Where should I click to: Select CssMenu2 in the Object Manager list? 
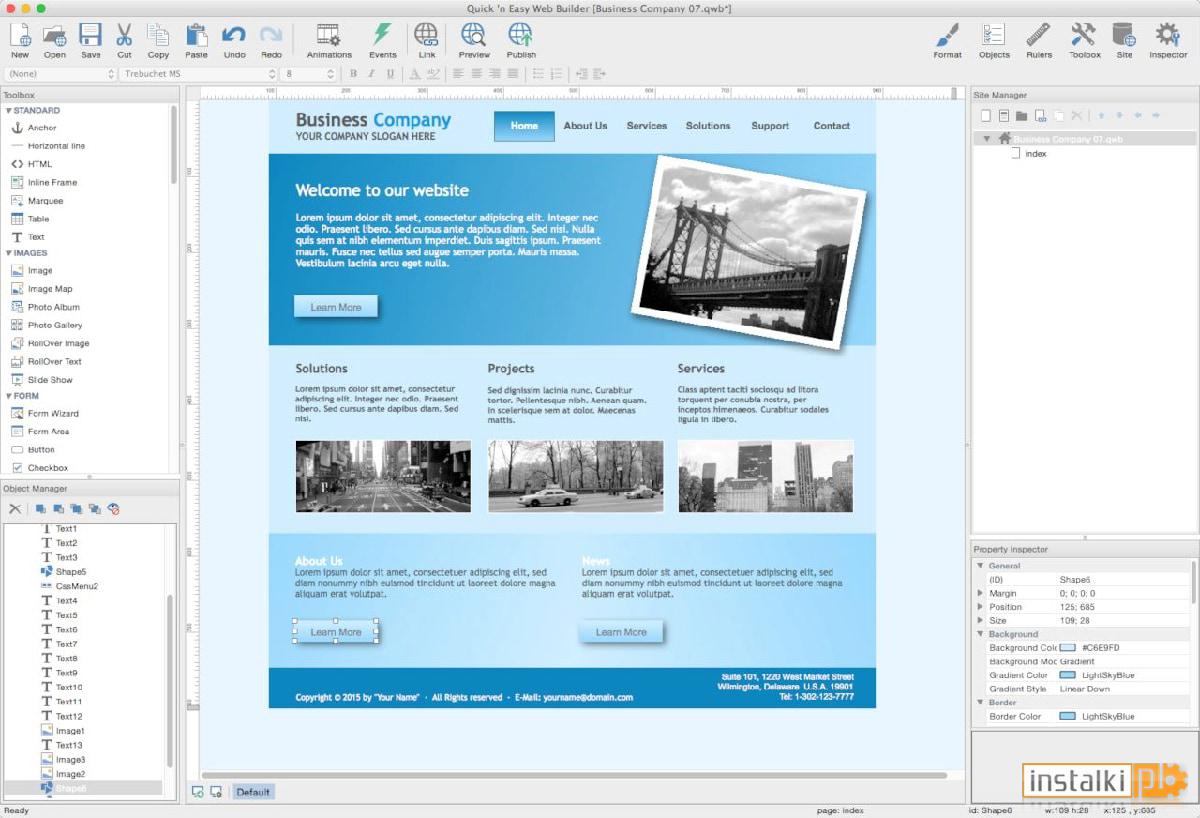click(69, 586)
